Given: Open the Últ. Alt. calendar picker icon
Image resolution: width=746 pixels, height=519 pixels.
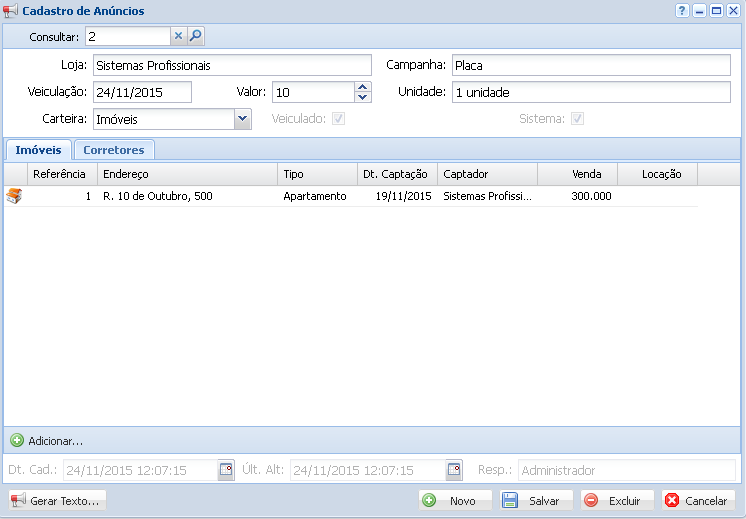Looking at the screenshot, I should pyautogui.click(x=454, y=470).
